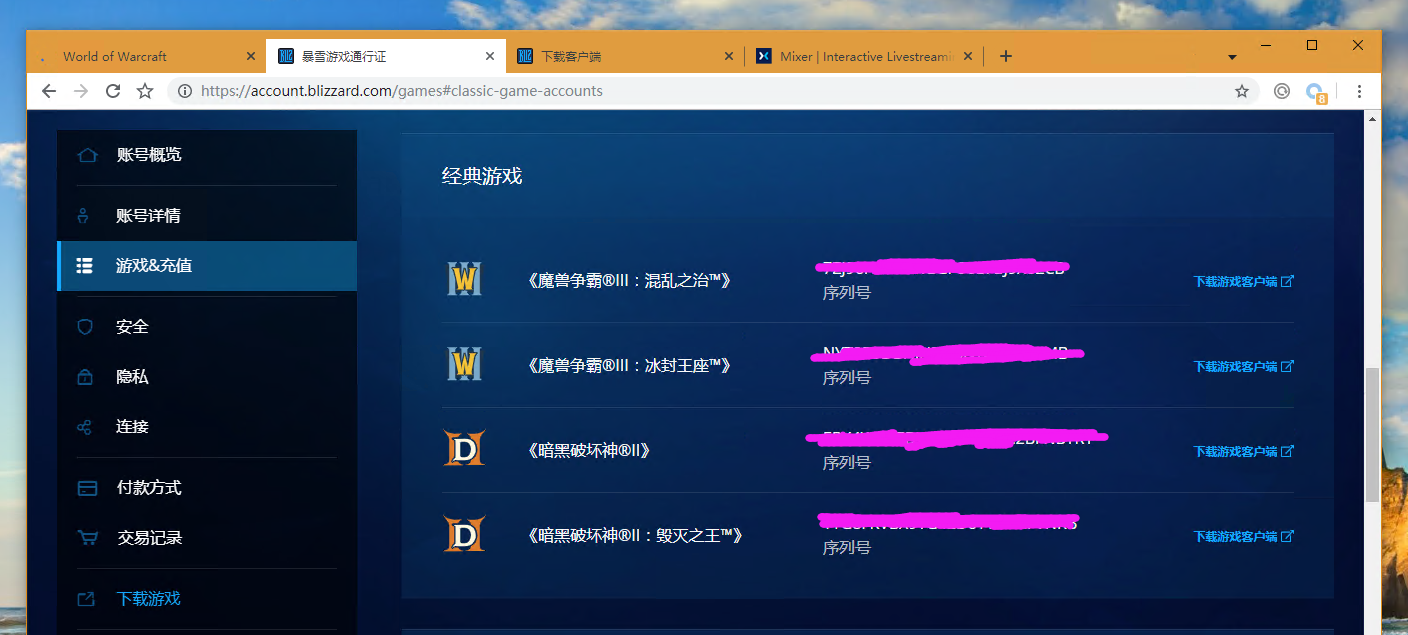Click the shield icon beside 安全
The height and width of the screenshot is (635, 1408).
(85, 327)
